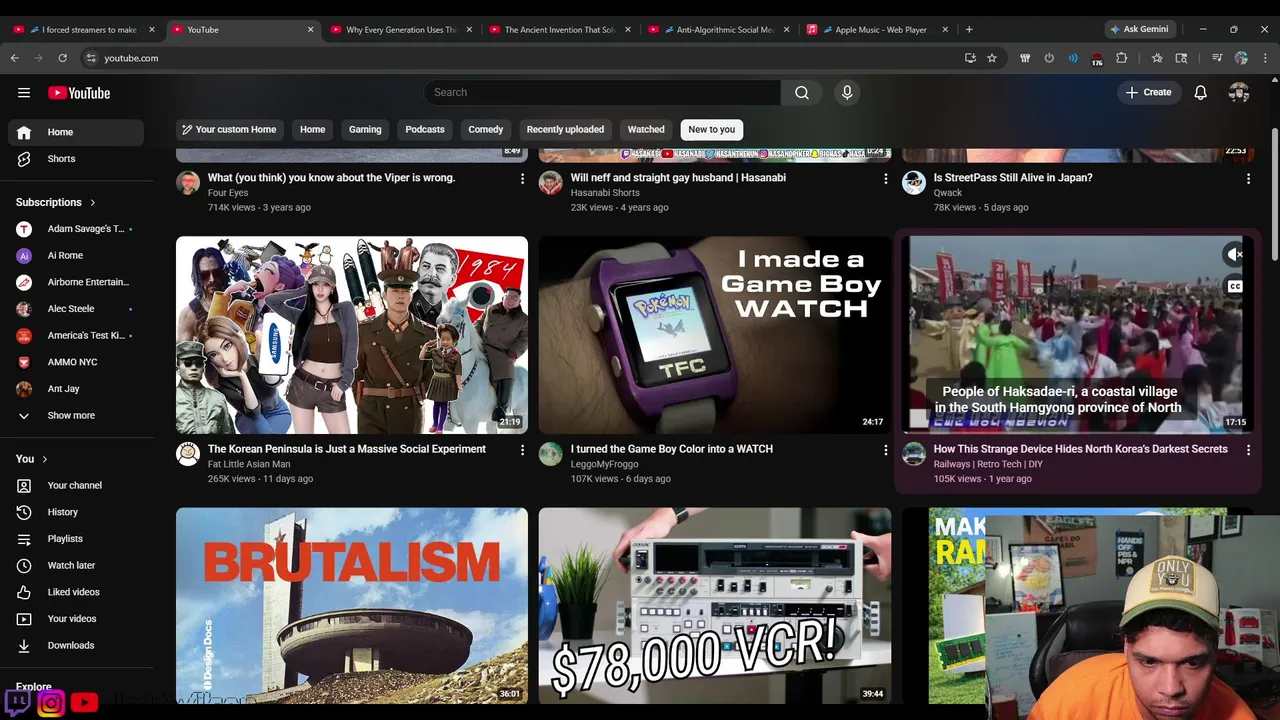Open the Game Boy WATCH video thumbnail
This screenshot has width=1280, height=720.
715,335
